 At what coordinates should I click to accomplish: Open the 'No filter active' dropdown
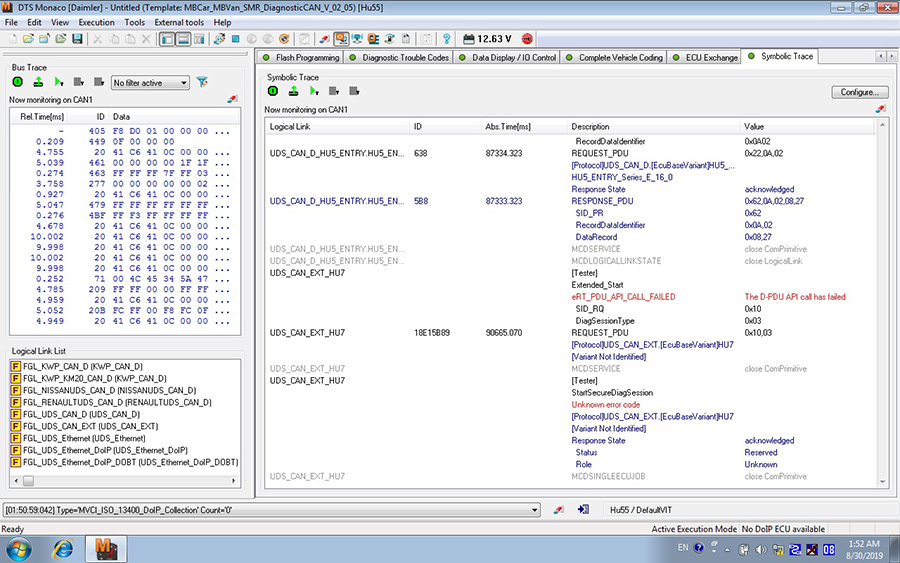pos(150,83)
